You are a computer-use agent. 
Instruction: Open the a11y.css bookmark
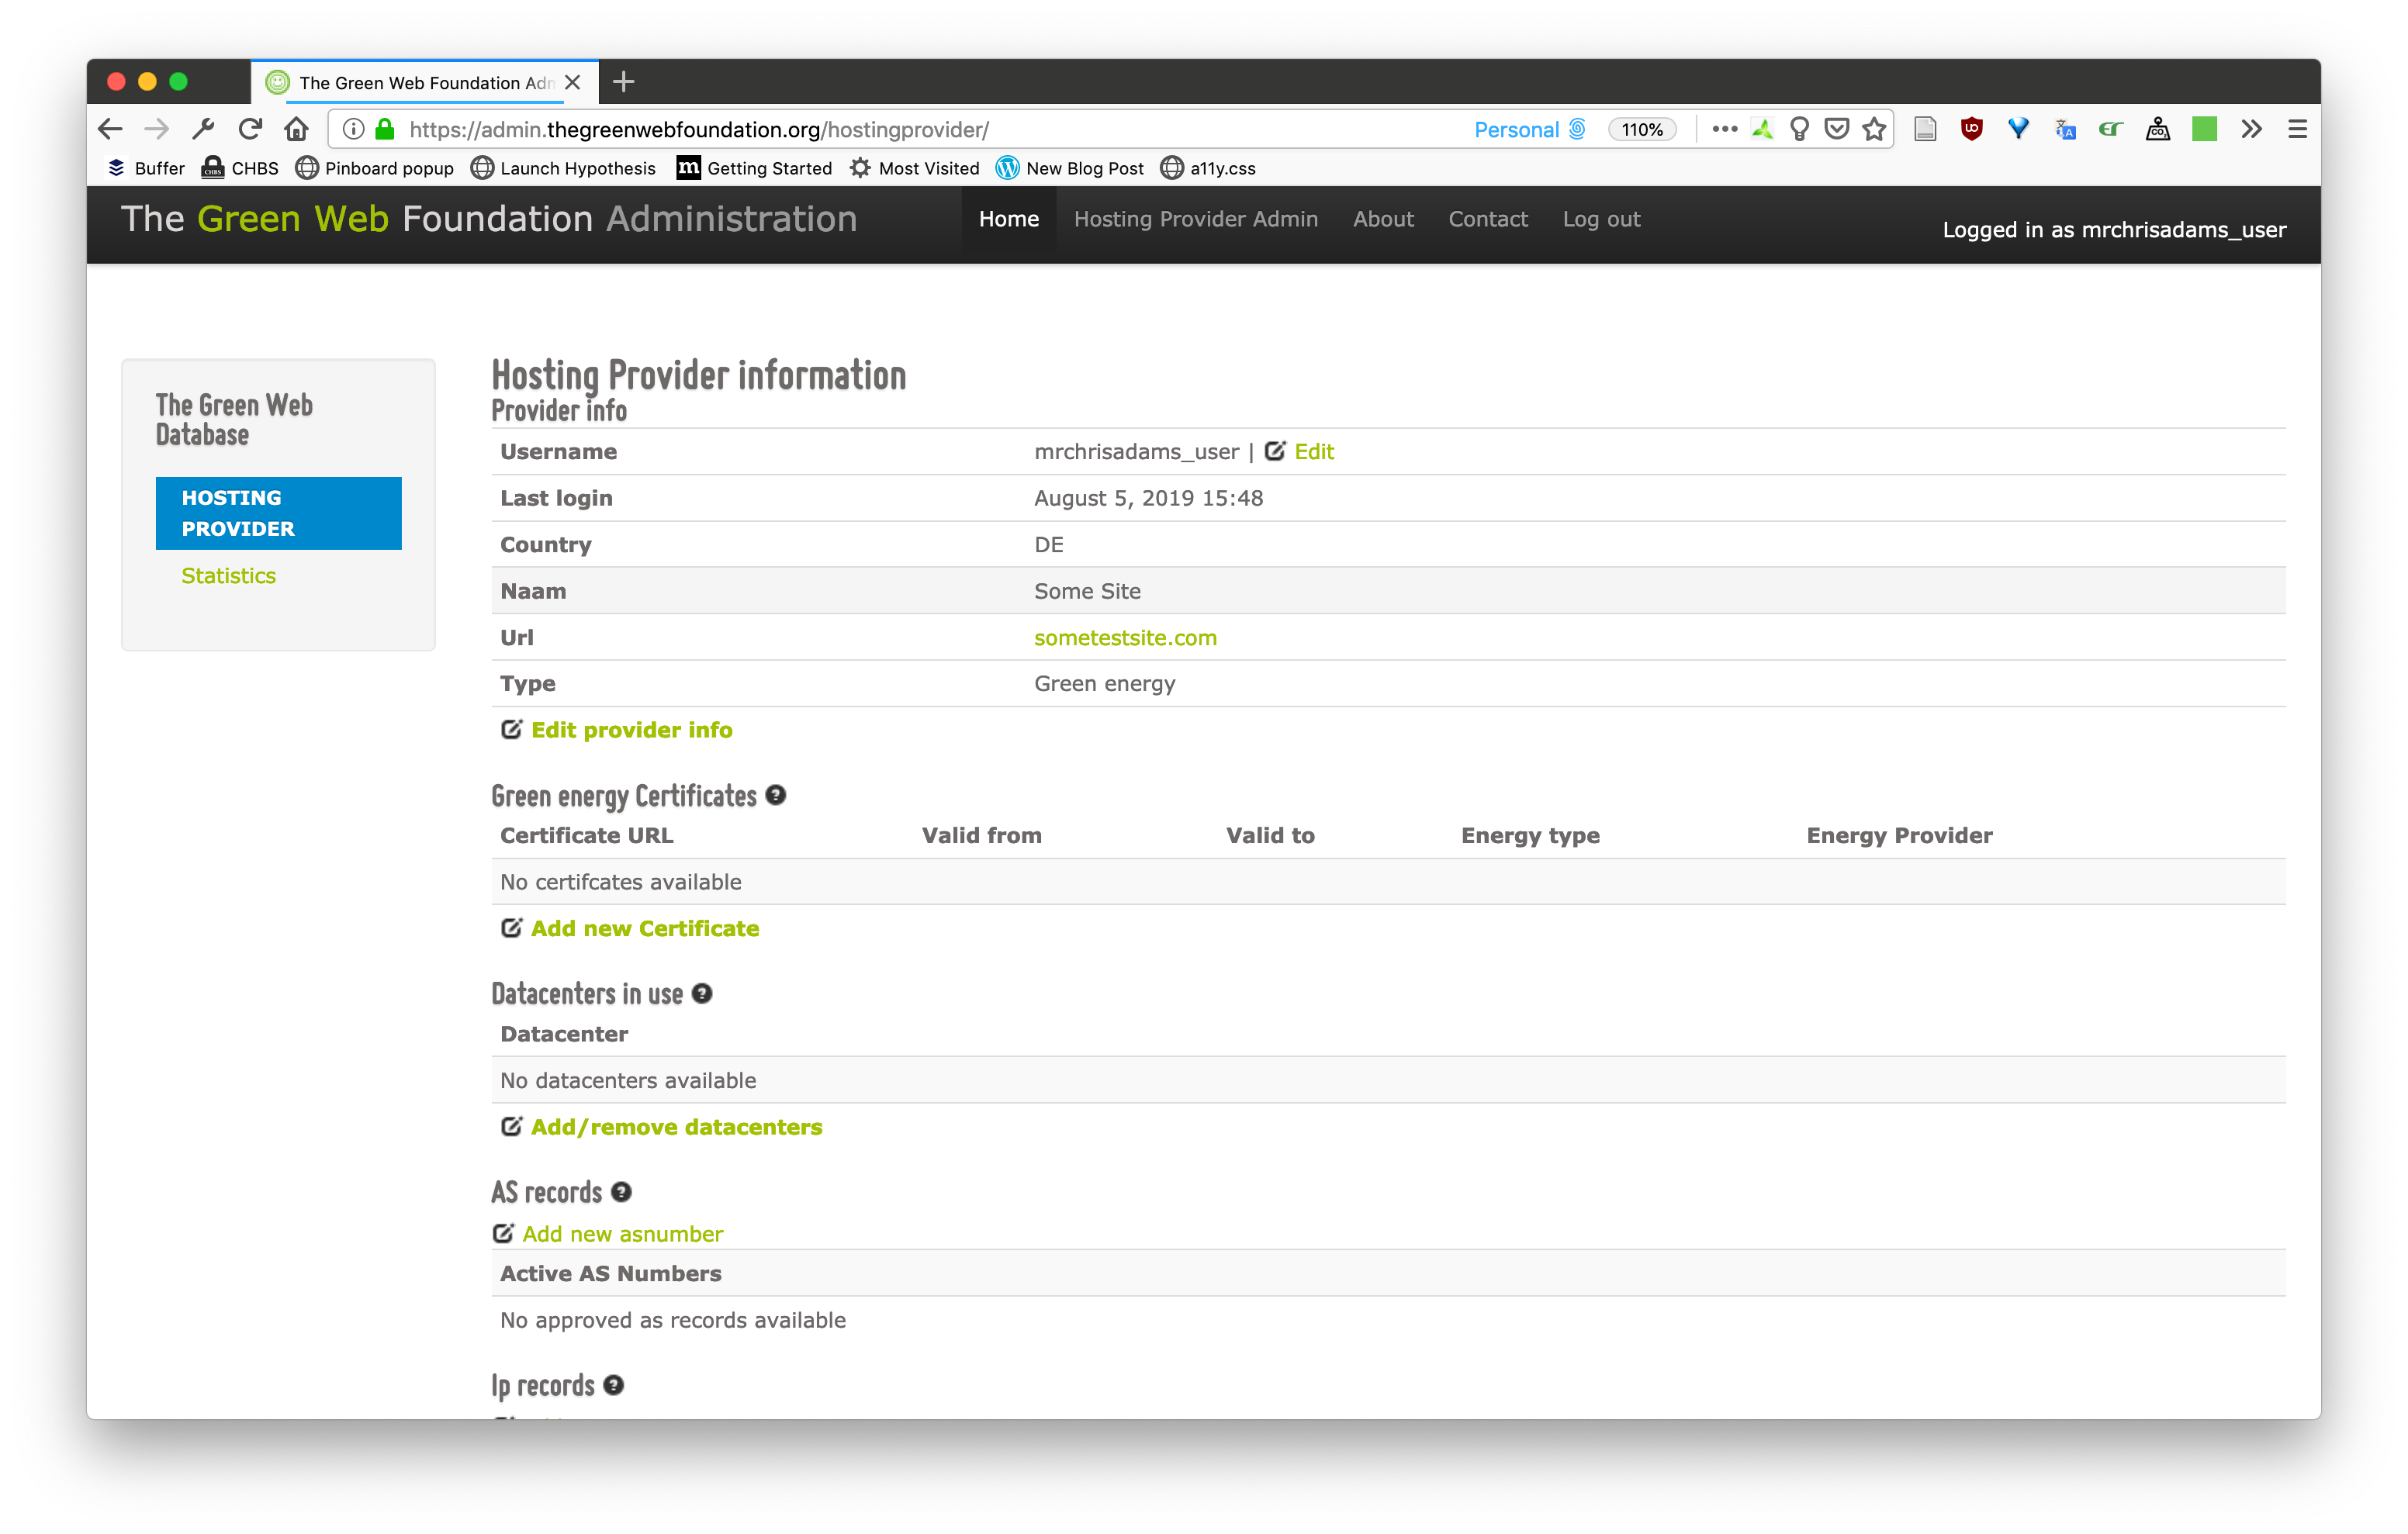[x=1208, y=168]
